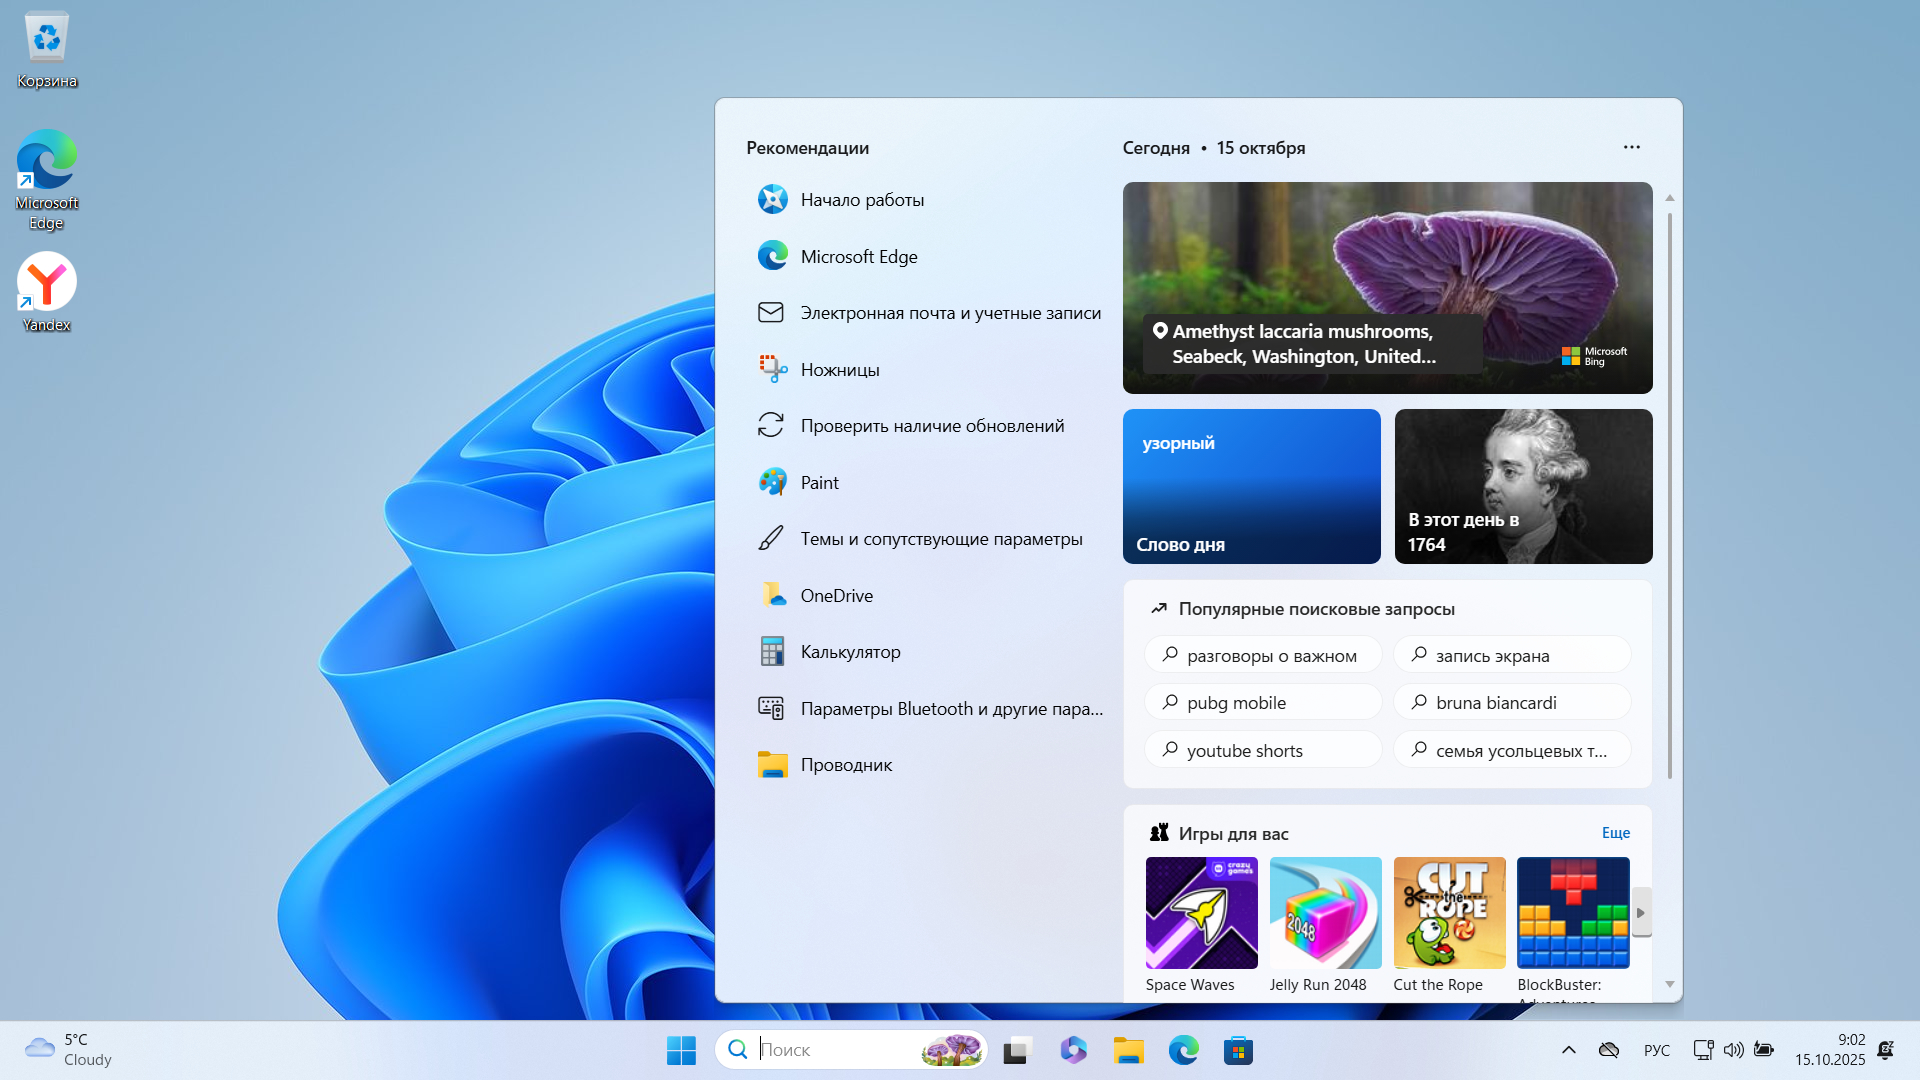
Task: Open Проверить наличие обновлений entry
Action: pos(932,426)
